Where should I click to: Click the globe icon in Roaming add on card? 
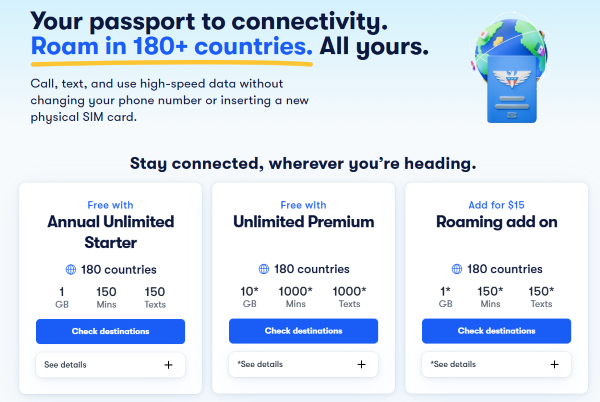pos(457,269)
